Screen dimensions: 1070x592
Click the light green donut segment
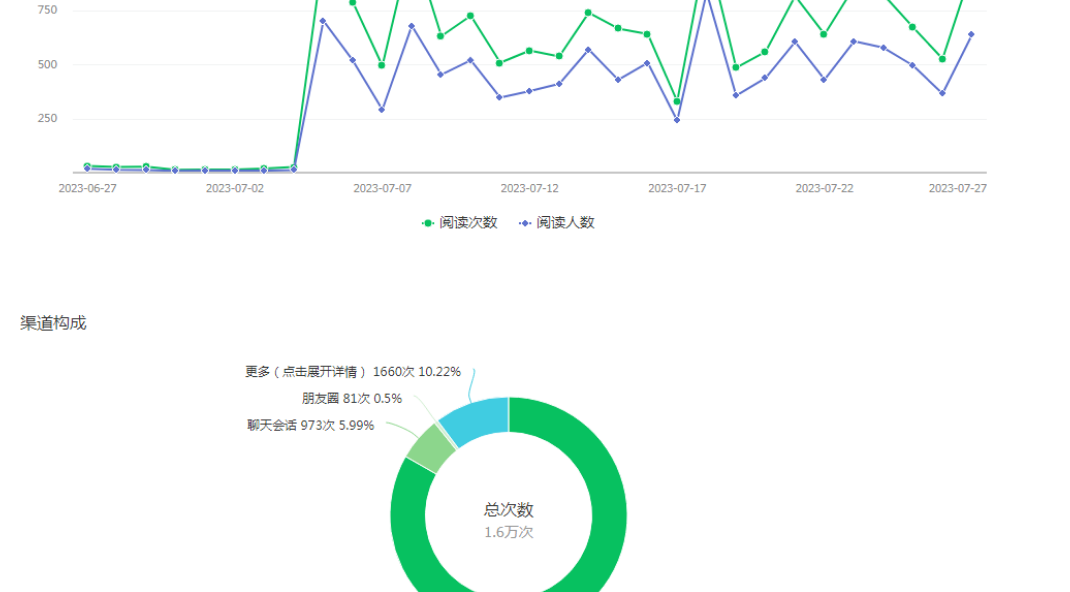coord(431,447)
